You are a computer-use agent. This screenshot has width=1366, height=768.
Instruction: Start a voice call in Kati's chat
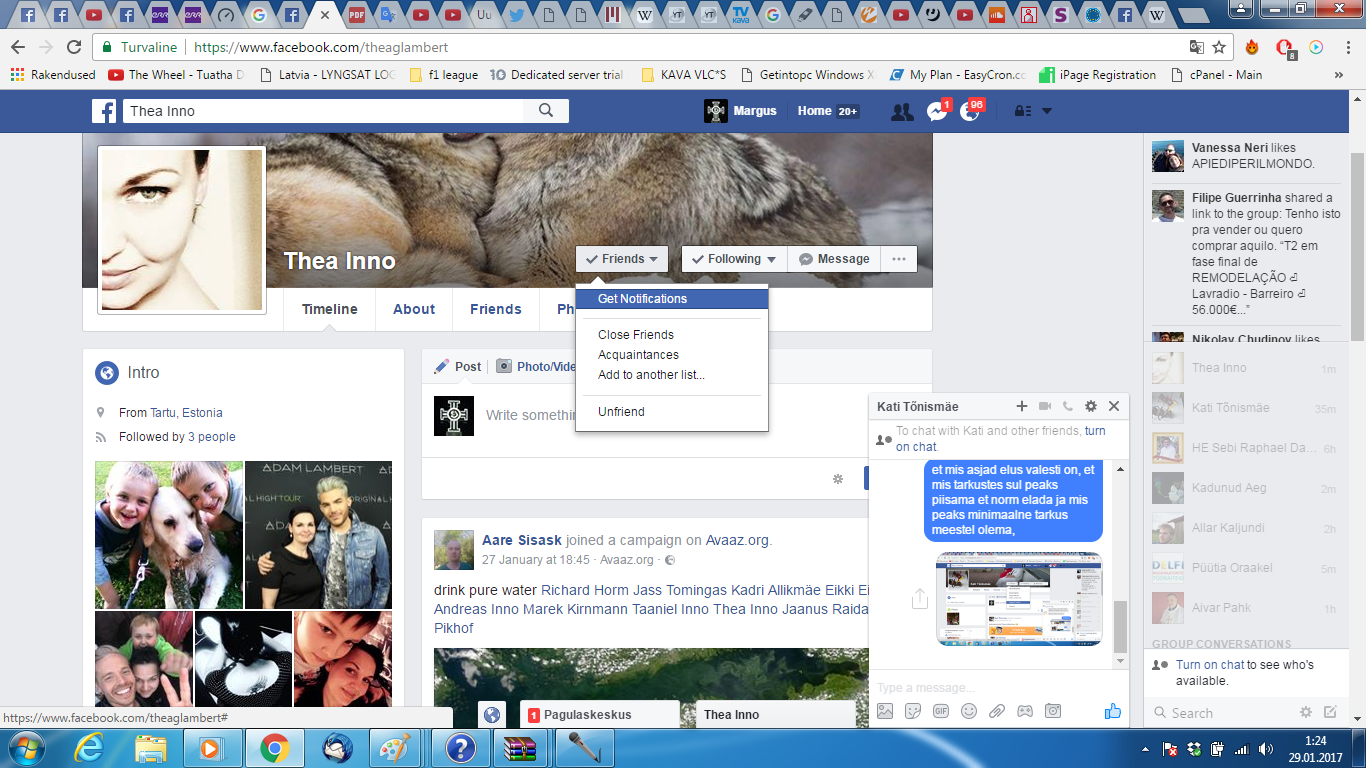coord(1068,406)
